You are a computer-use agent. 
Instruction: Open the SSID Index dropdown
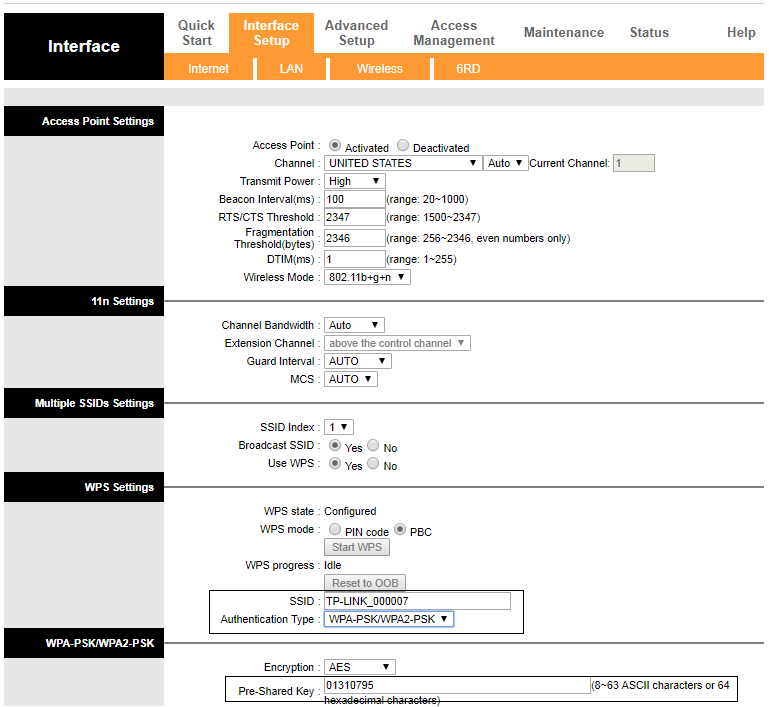point(339,427)
